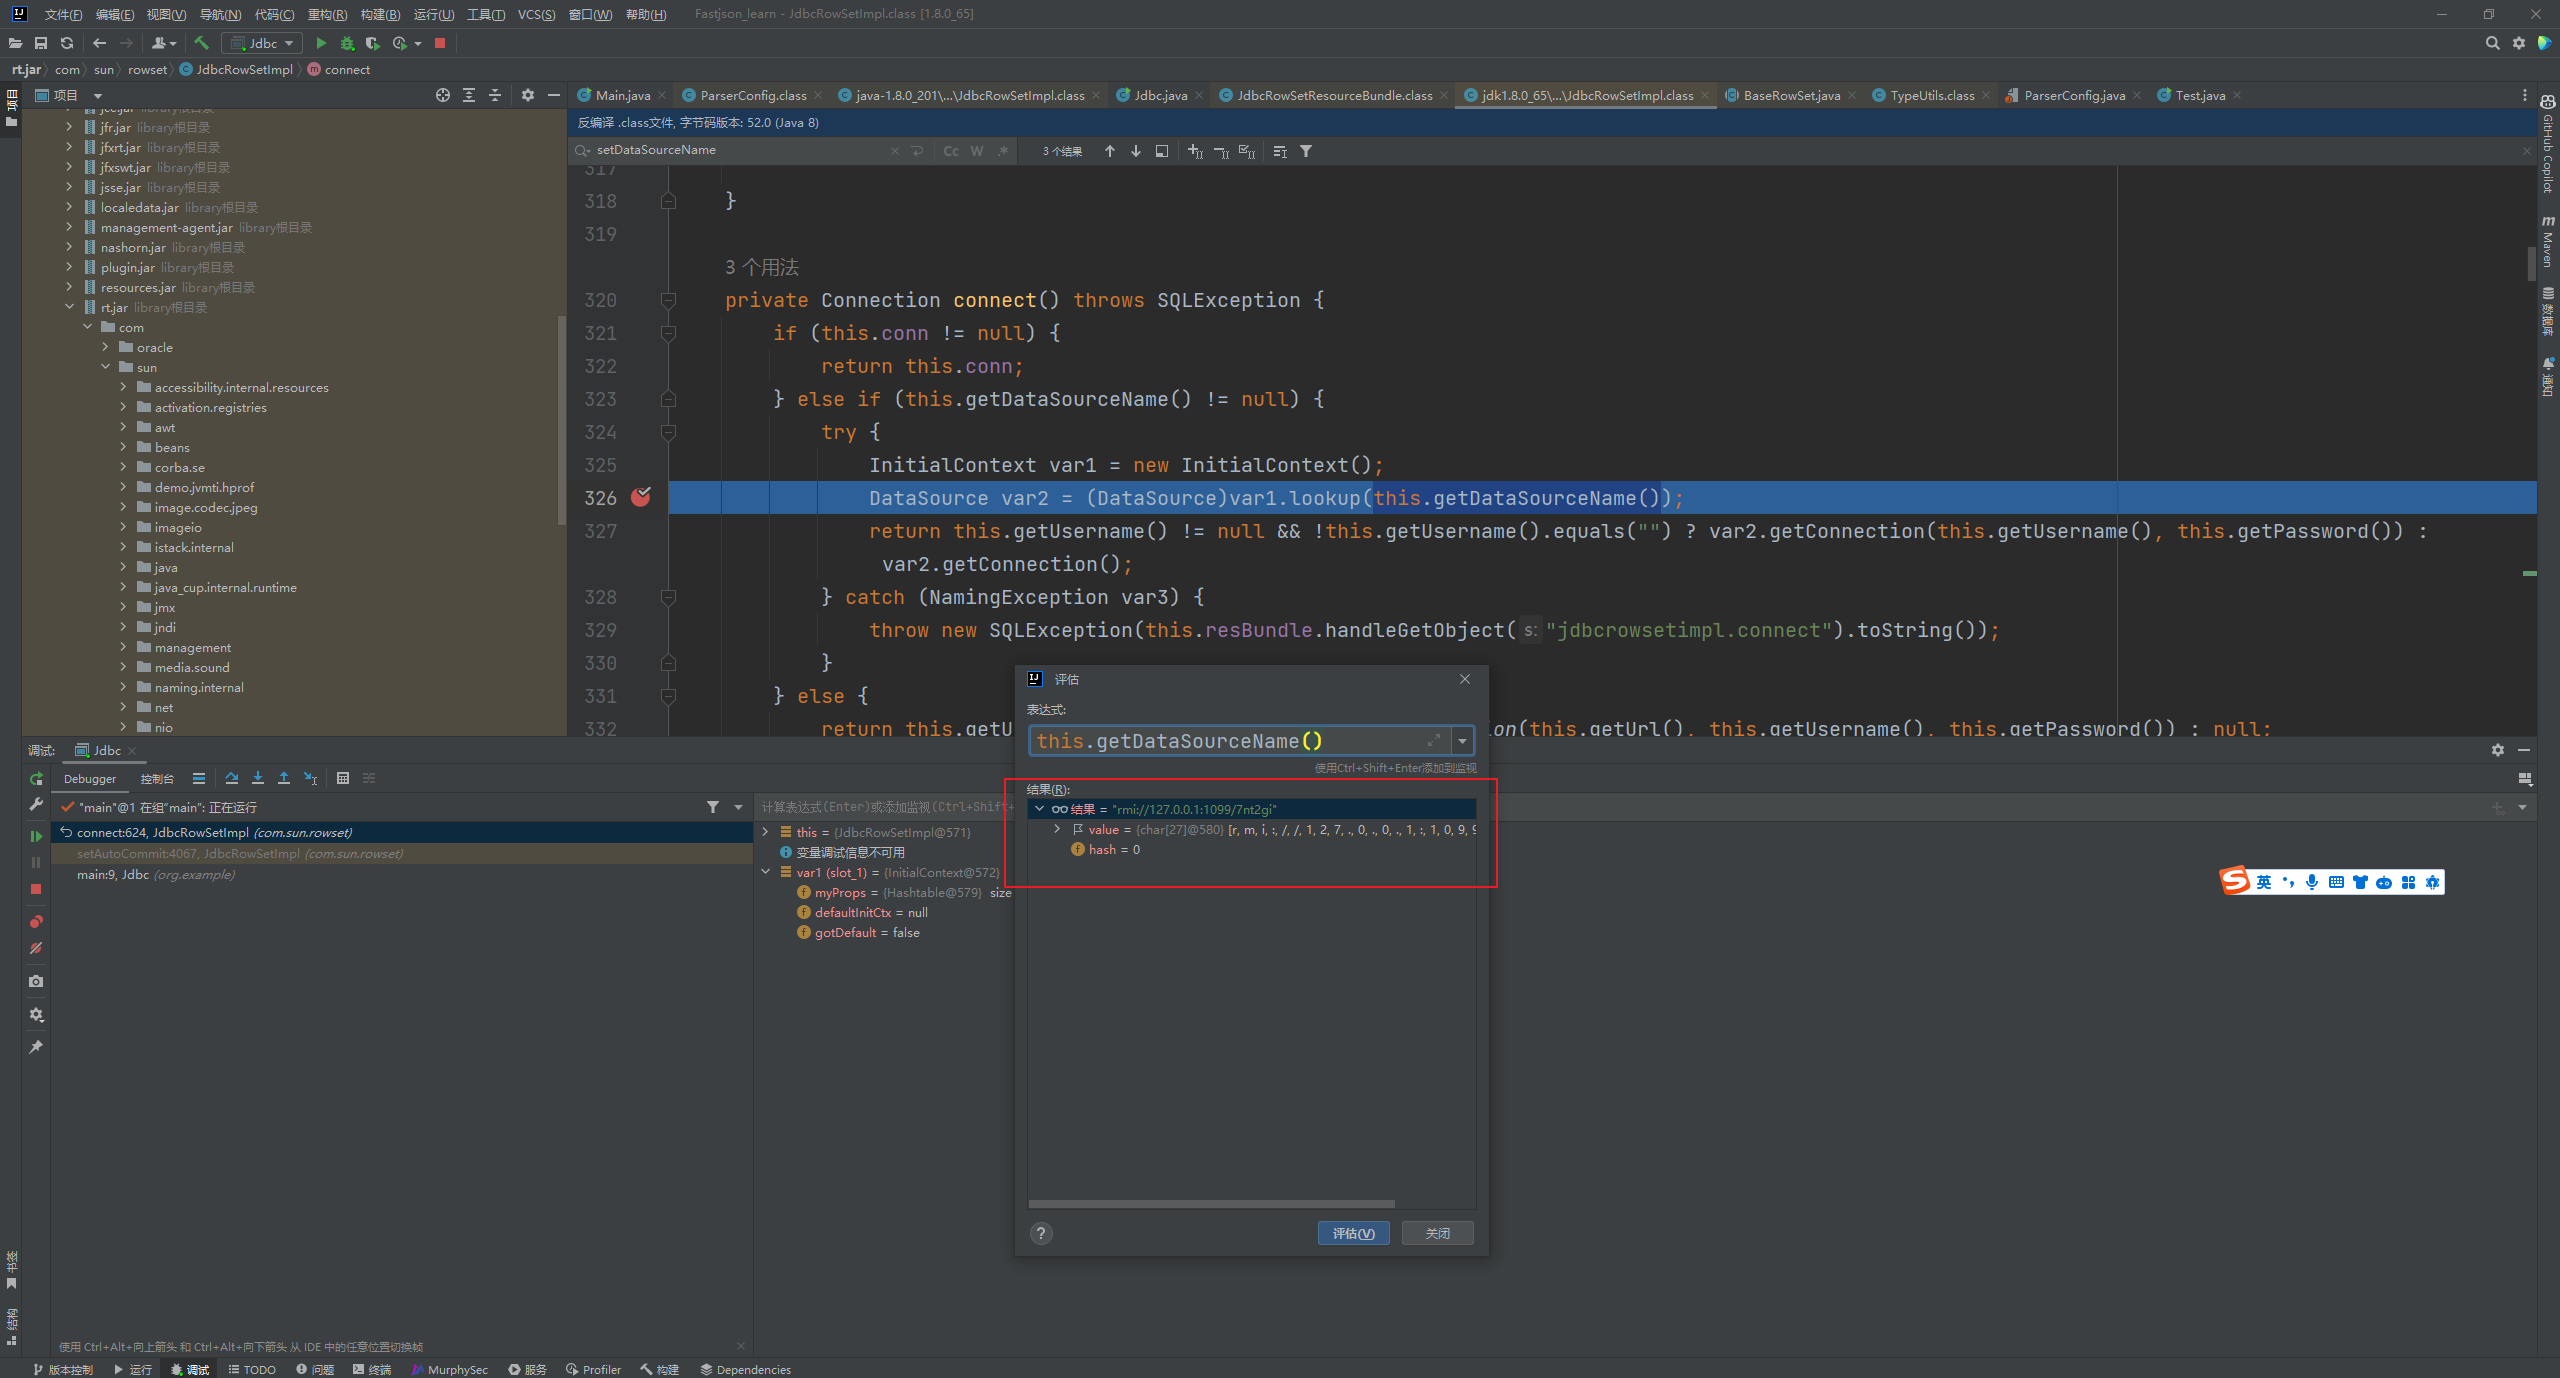This screenshot has width=2560, height=1378.
Task: Toggle Match Case in search bar
Action: pyautogui.click(x=950, y=151)
